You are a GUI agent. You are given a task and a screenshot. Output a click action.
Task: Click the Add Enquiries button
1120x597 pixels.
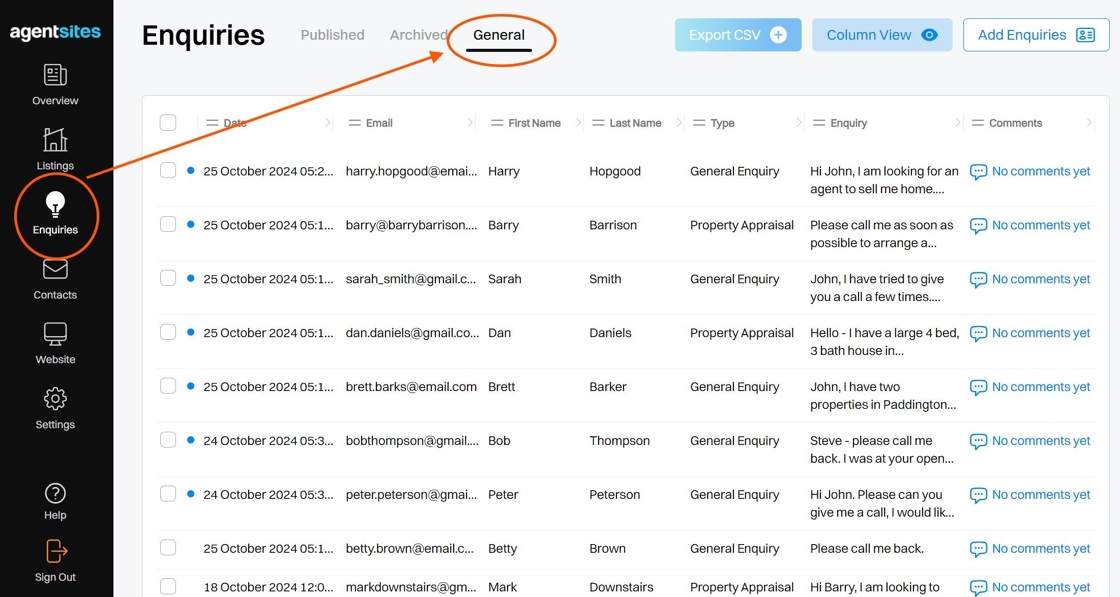(x=1036, y=35)
